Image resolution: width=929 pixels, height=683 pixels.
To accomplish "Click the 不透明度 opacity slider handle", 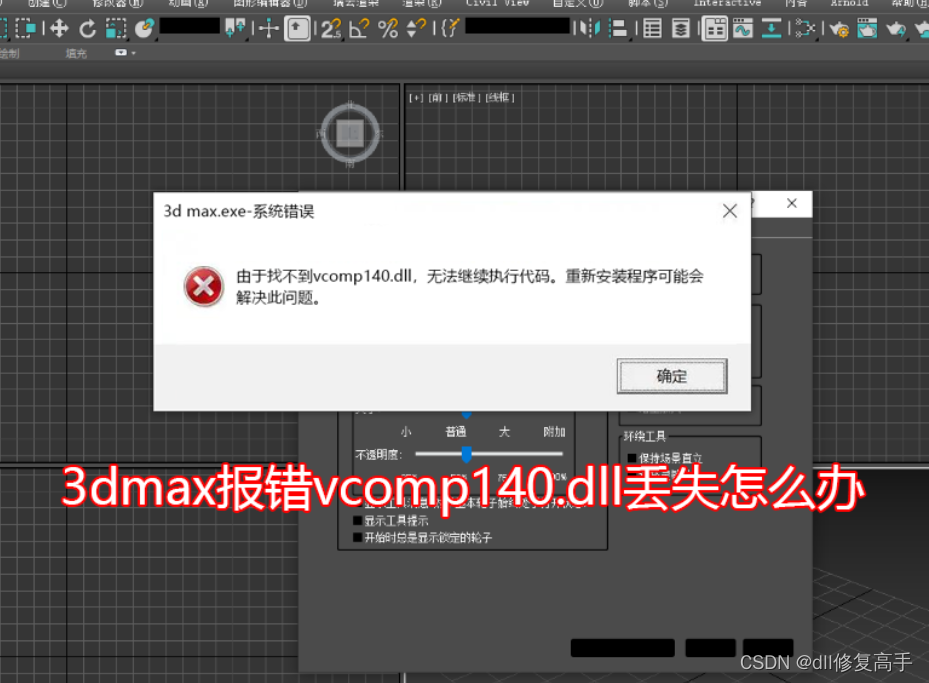I will click(x=466, y=454).
